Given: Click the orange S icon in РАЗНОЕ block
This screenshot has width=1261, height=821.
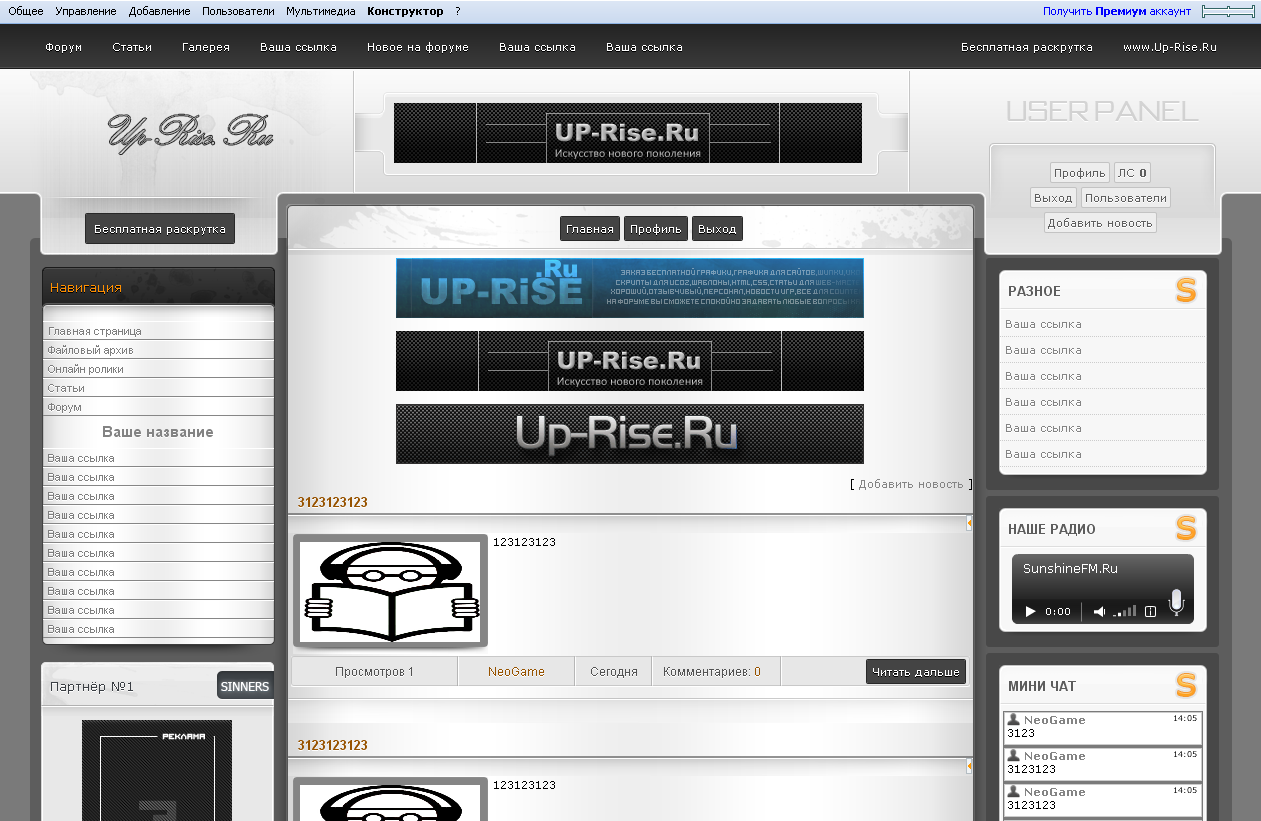Looking at the screenshot, I should 1185,291.
